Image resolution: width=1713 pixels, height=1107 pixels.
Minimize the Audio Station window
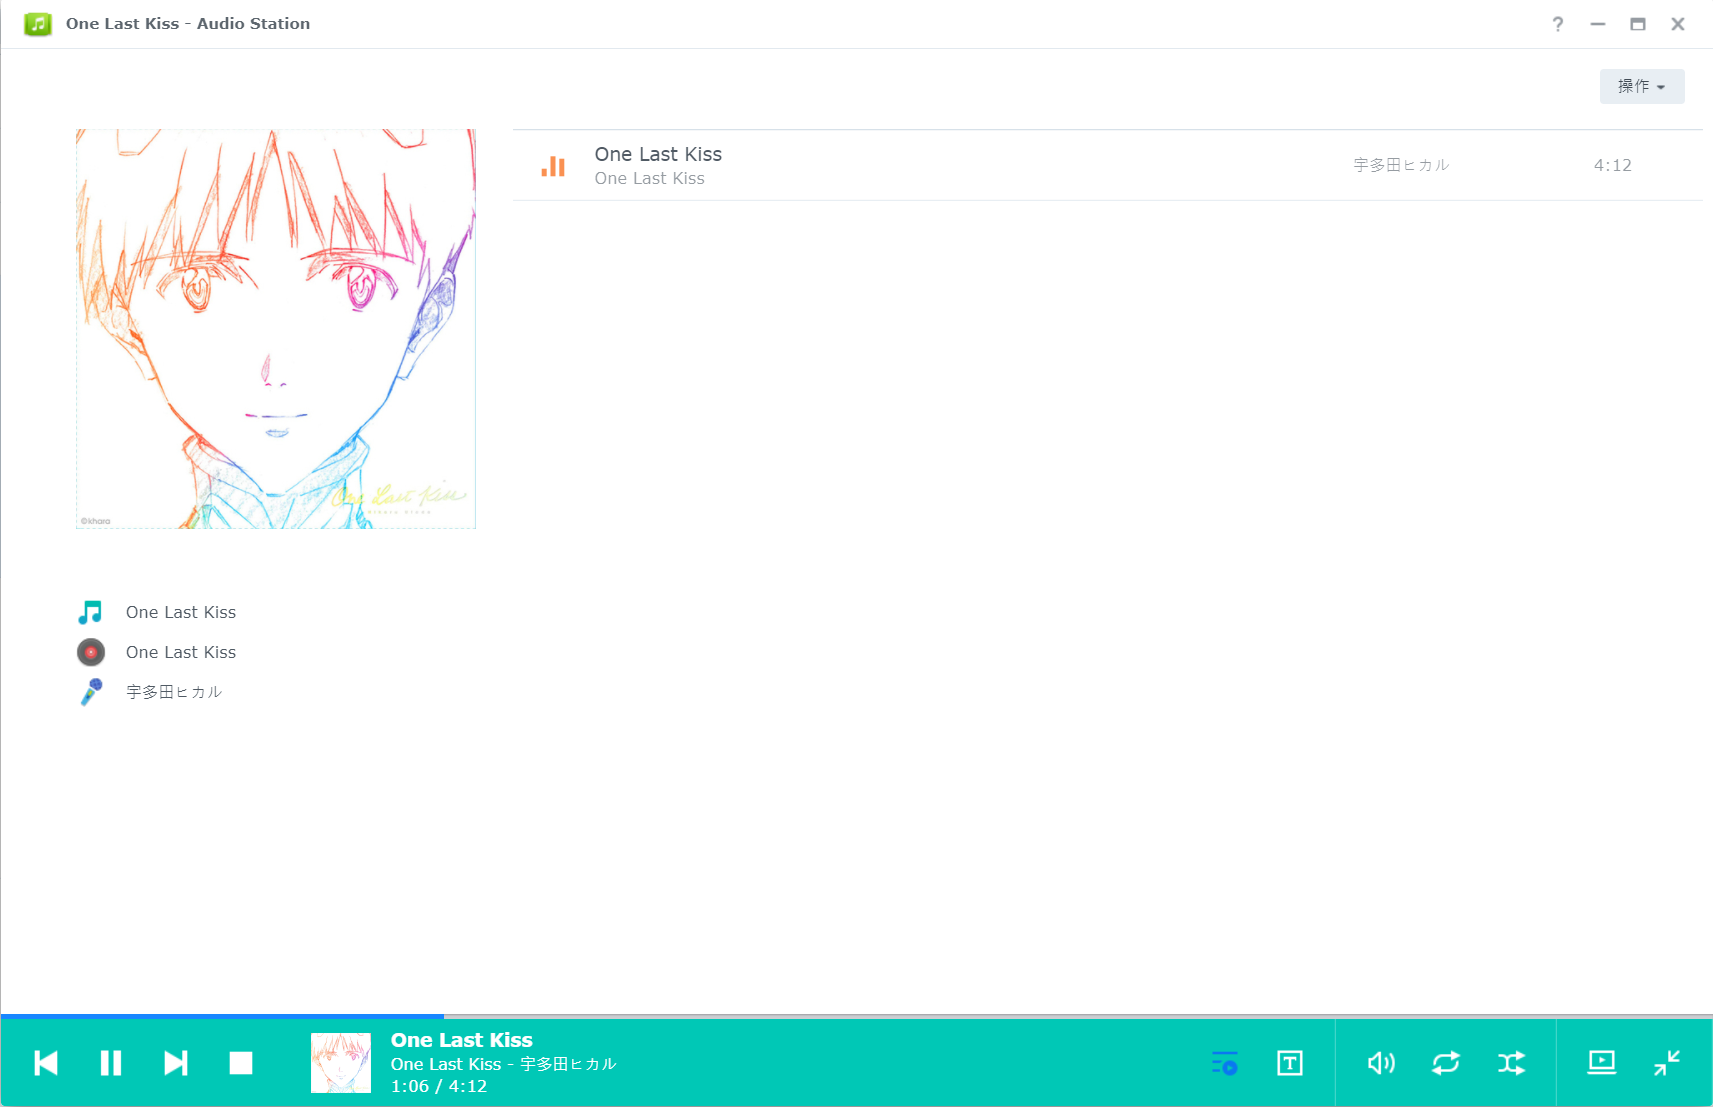[x=1598, y=24]
